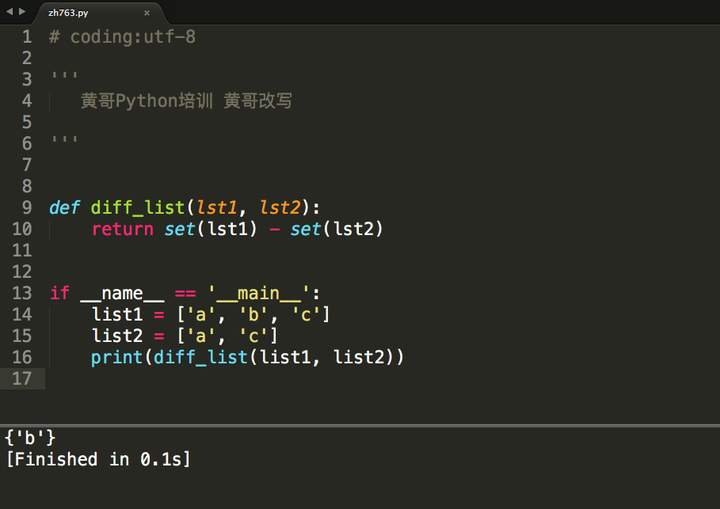This screenshot has width=720, height=509.
Task: Click the lst2 parameter in function signature
Action: coord(280,208)
